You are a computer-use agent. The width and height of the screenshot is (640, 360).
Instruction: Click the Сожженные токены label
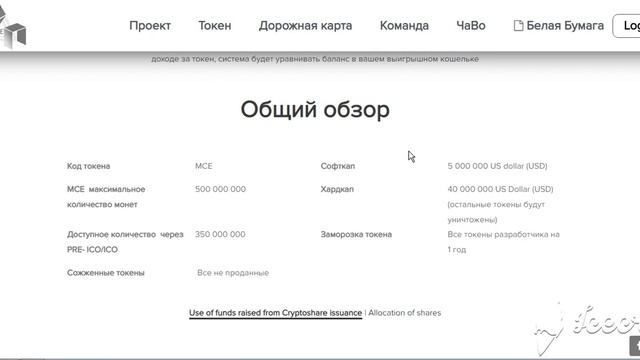(106, 273)
